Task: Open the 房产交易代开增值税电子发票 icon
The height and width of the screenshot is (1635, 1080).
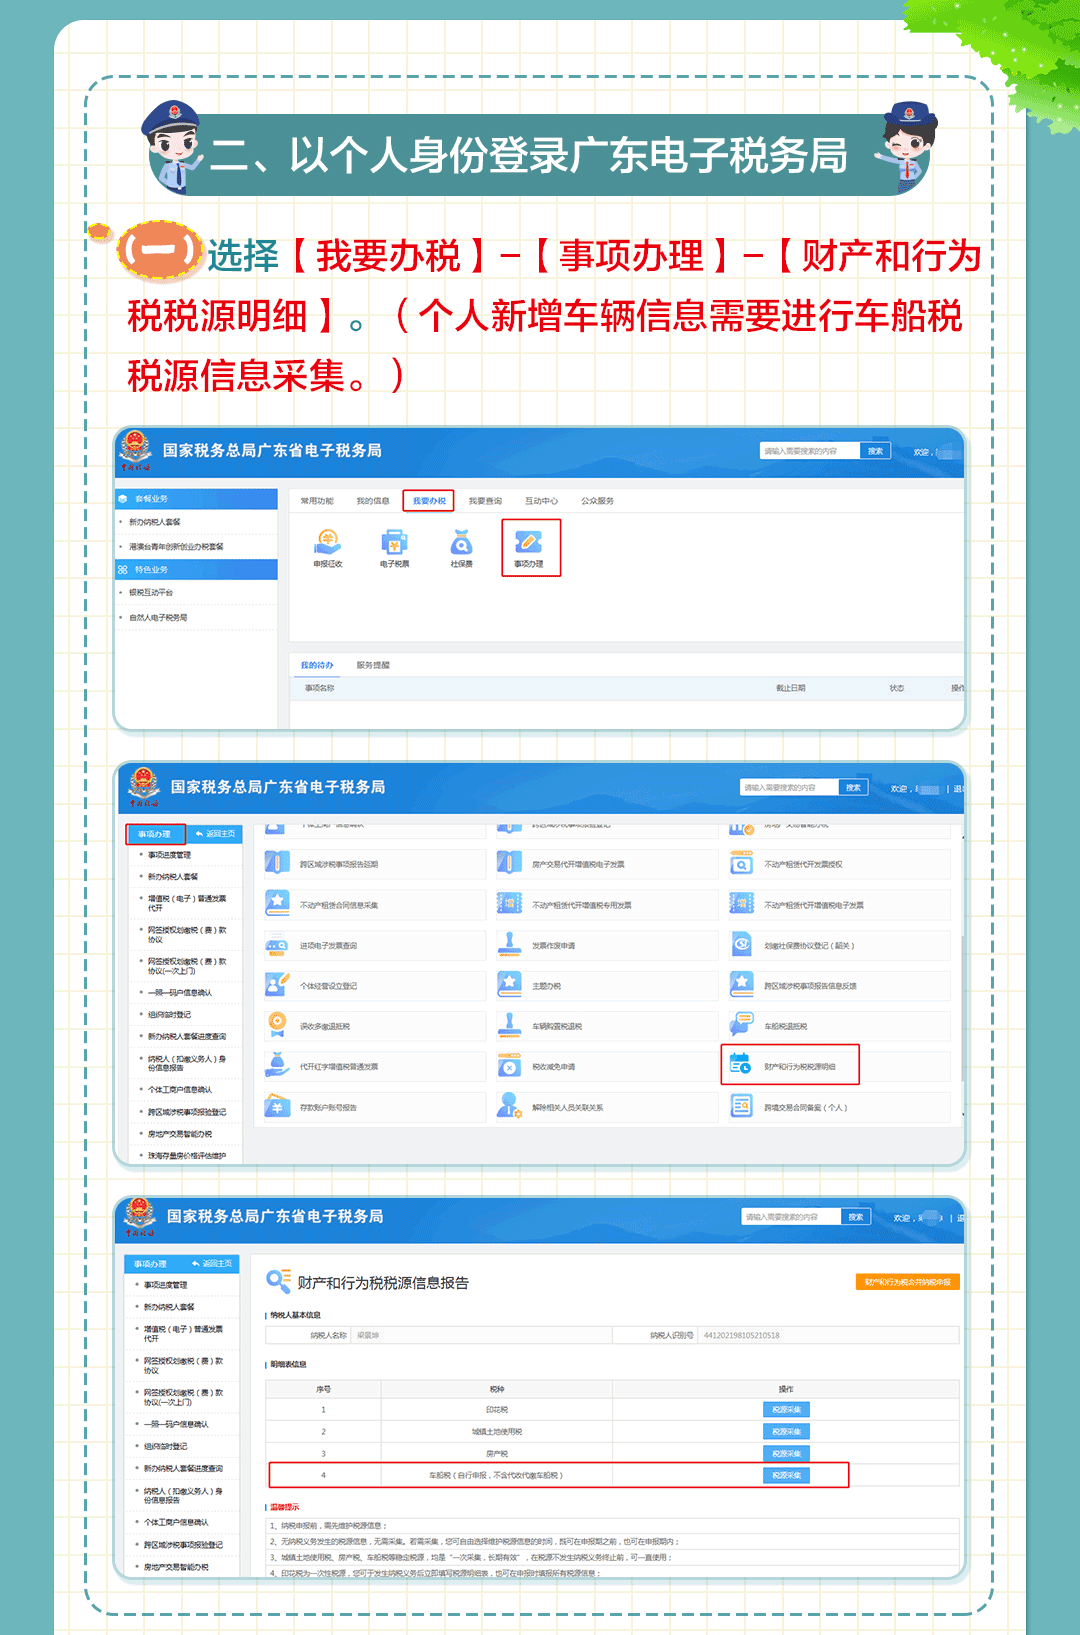Action: pos(509,864)
